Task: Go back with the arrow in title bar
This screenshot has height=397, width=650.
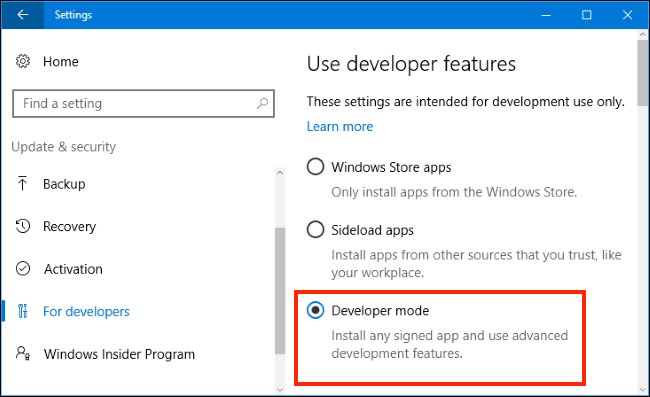Action: click(22, 15)
